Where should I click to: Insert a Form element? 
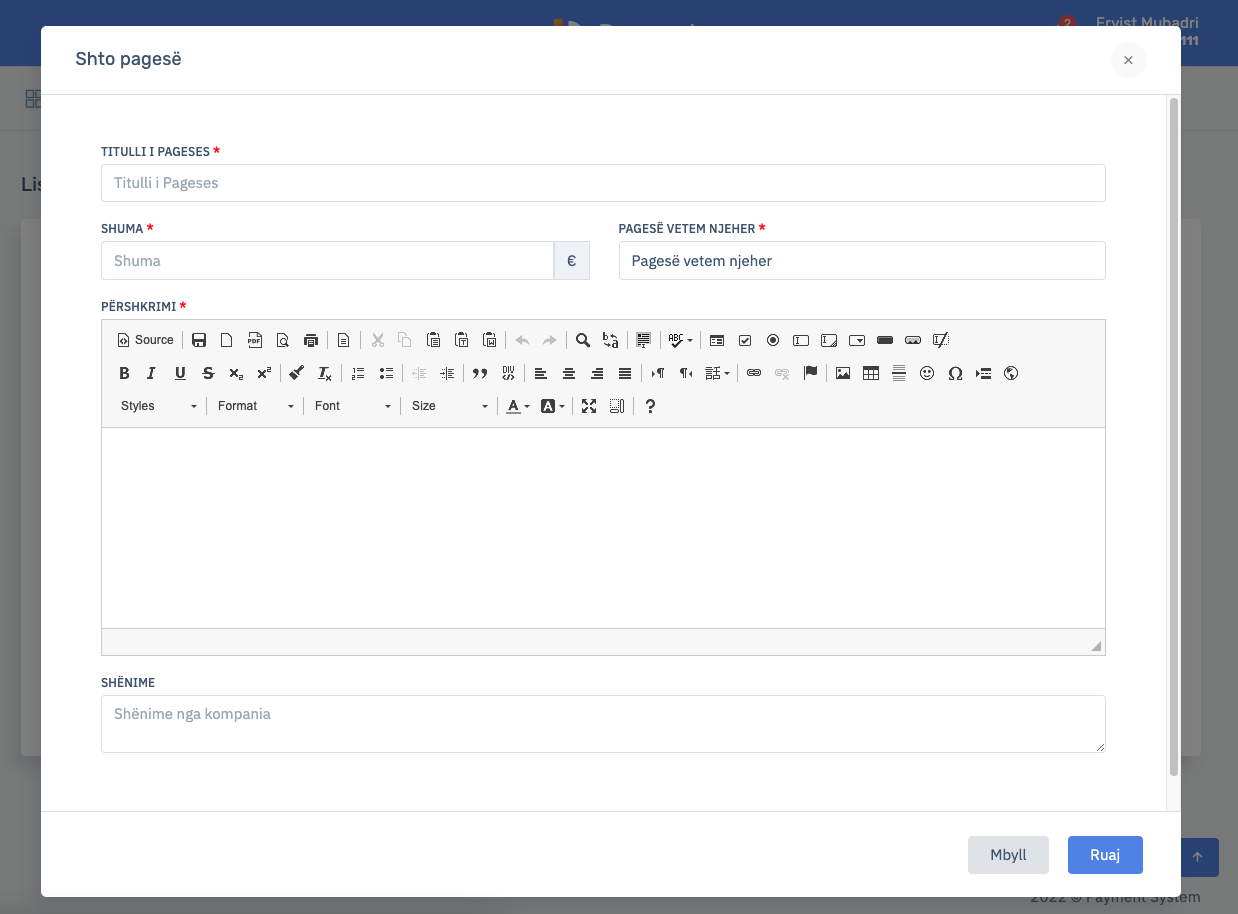[717, 340]
